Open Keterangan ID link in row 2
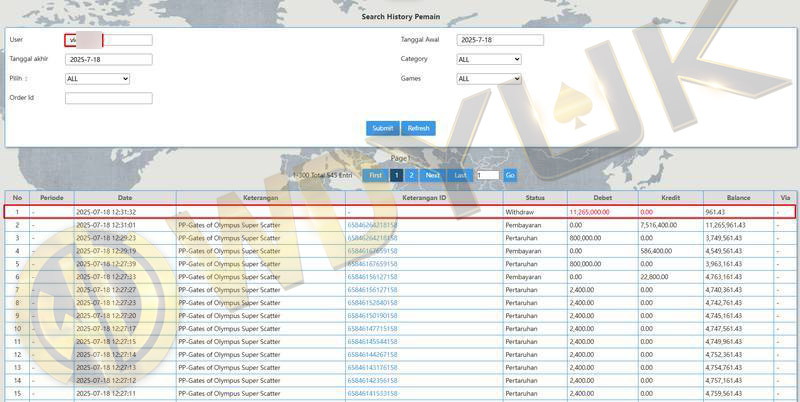The width and height of the screenshot is (800, 402). tap(372, 225)
